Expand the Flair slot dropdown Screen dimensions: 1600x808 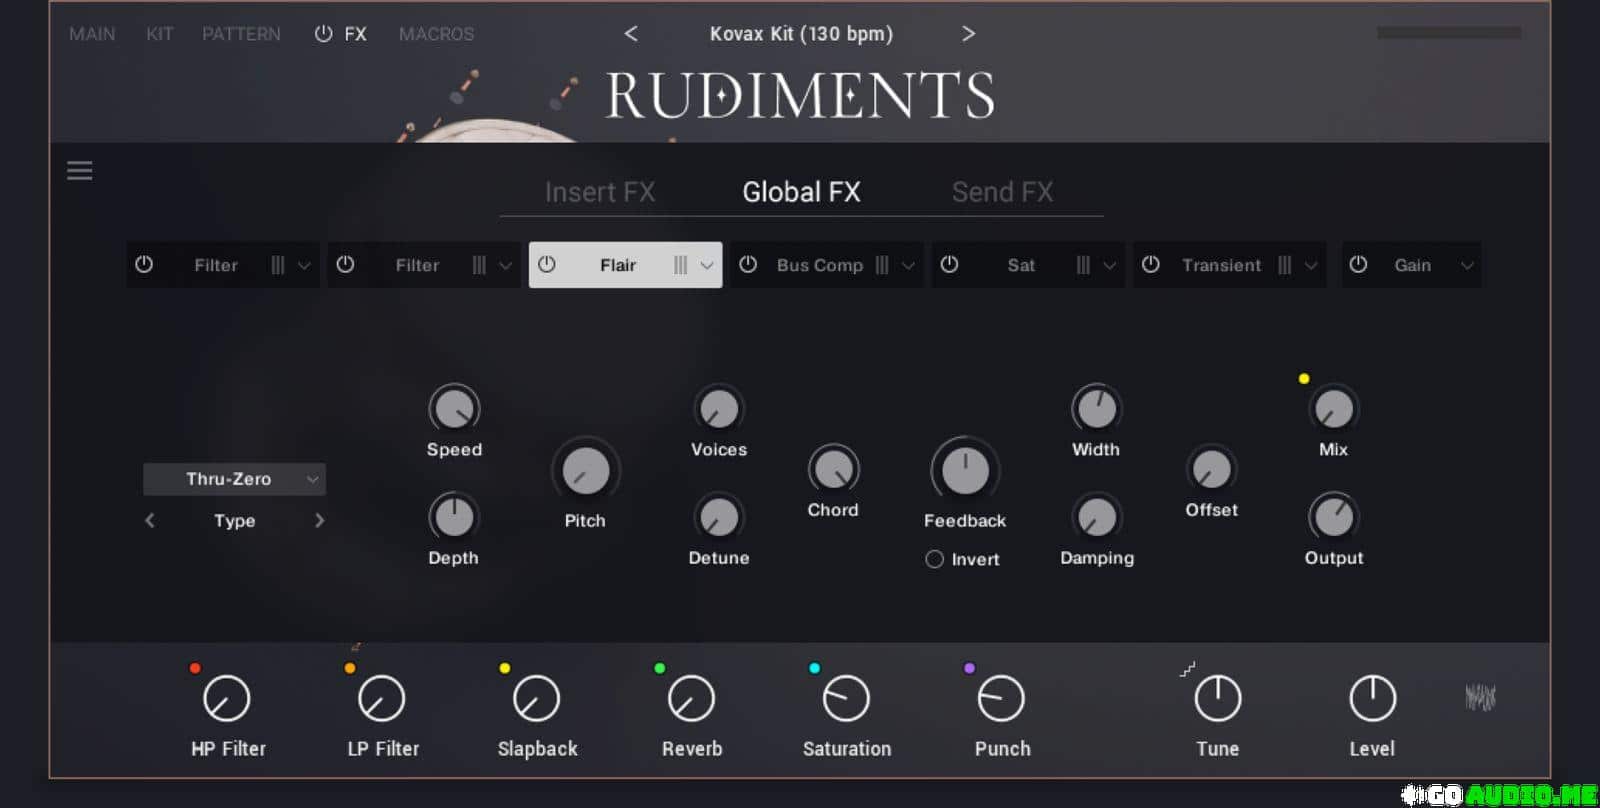coord(707,266)
